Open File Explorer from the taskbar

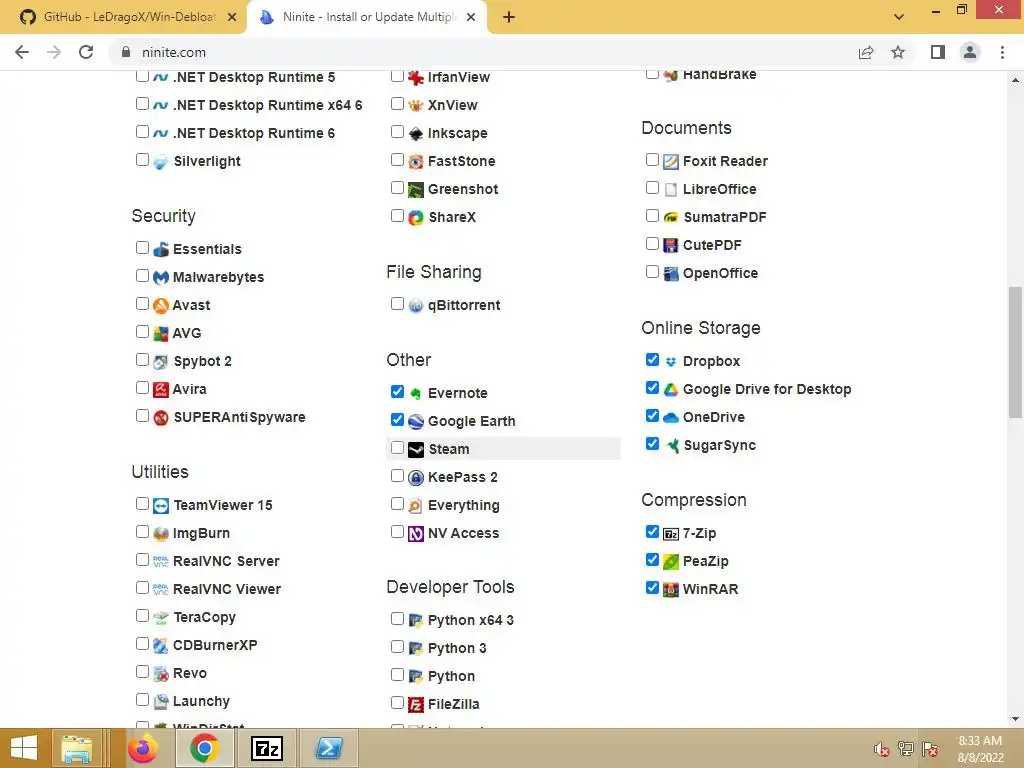[x=76, y=748]
